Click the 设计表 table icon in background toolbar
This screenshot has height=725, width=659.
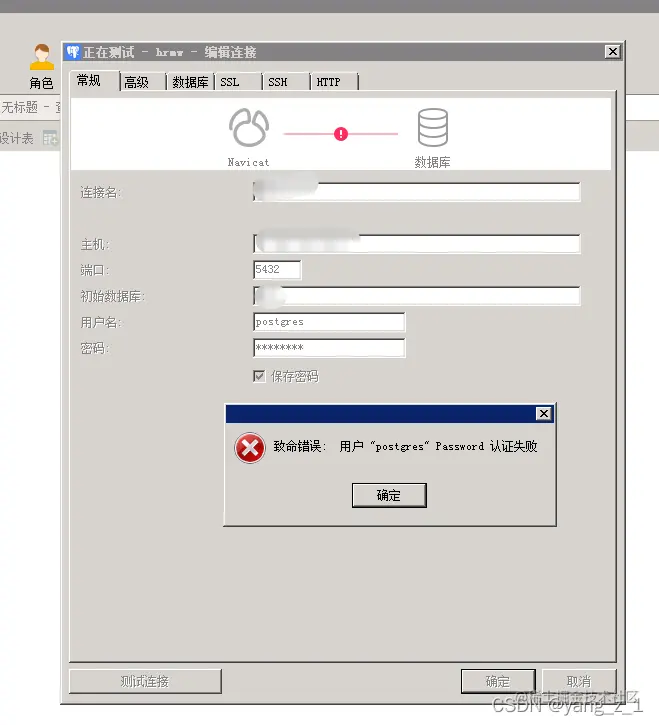pyautogui.click(x=49, y=138)
